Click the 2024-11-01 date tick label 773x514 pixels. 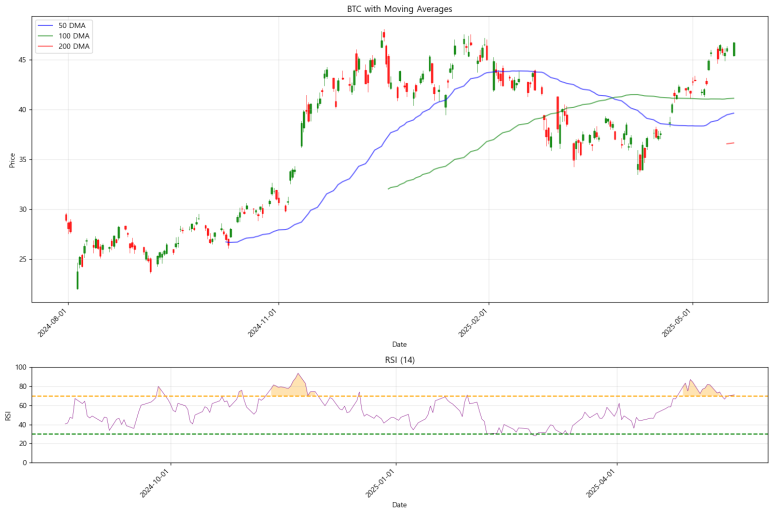coord(263,323)
